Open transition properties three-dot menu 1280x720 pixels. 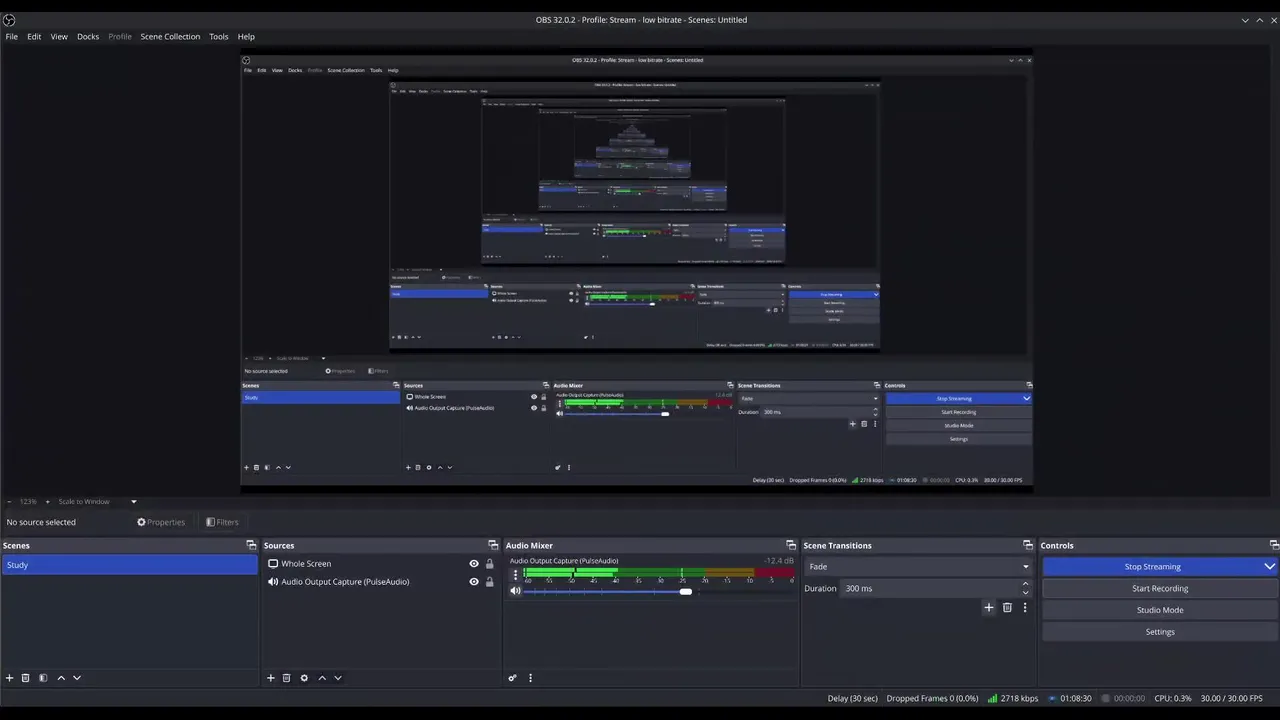pyautogui.click(x=1024, y=607)
